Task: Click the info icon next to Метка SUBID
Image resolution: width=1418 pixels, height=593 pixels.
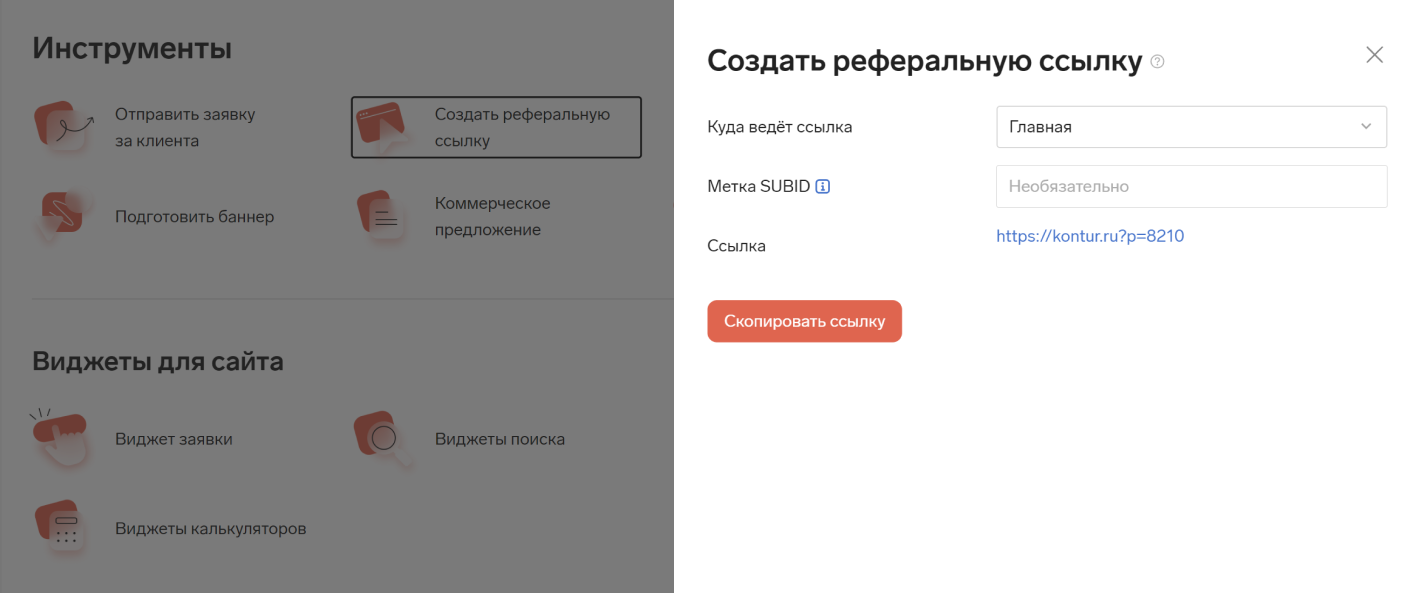Action: coord(823,186)
